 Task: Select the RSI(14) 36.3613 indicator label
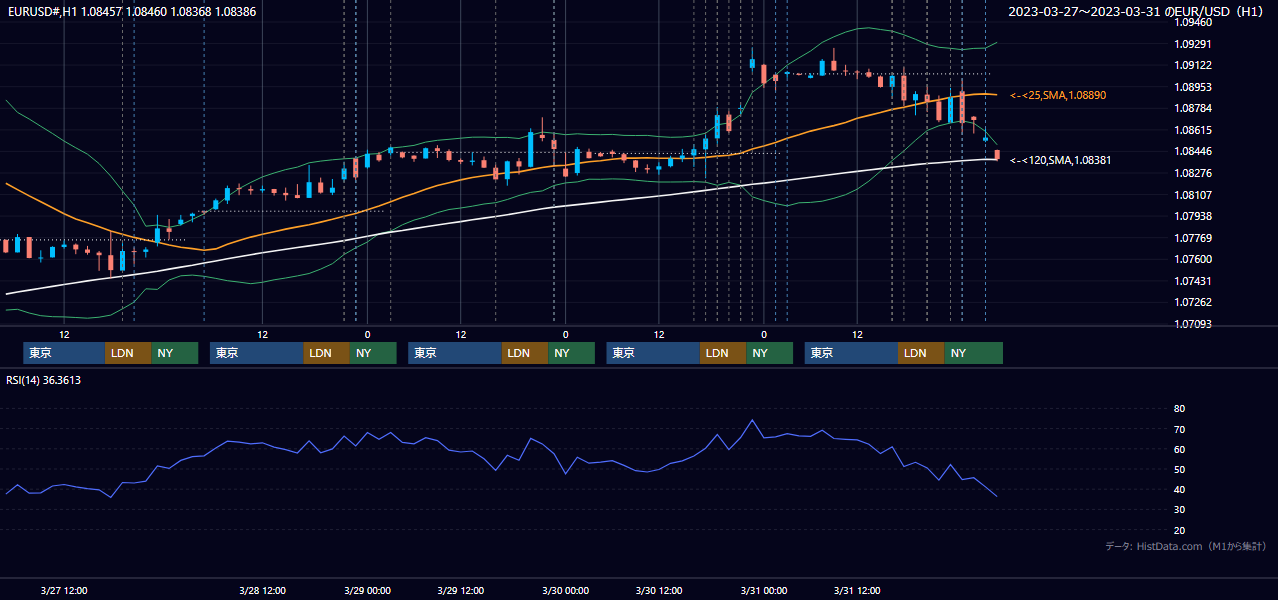click(44, 380)
